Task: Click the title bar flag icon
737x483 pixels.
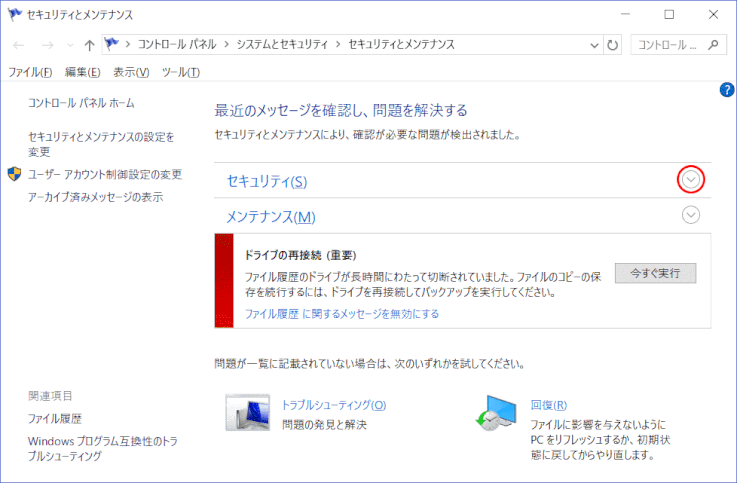Action: (x=15, y=15)
